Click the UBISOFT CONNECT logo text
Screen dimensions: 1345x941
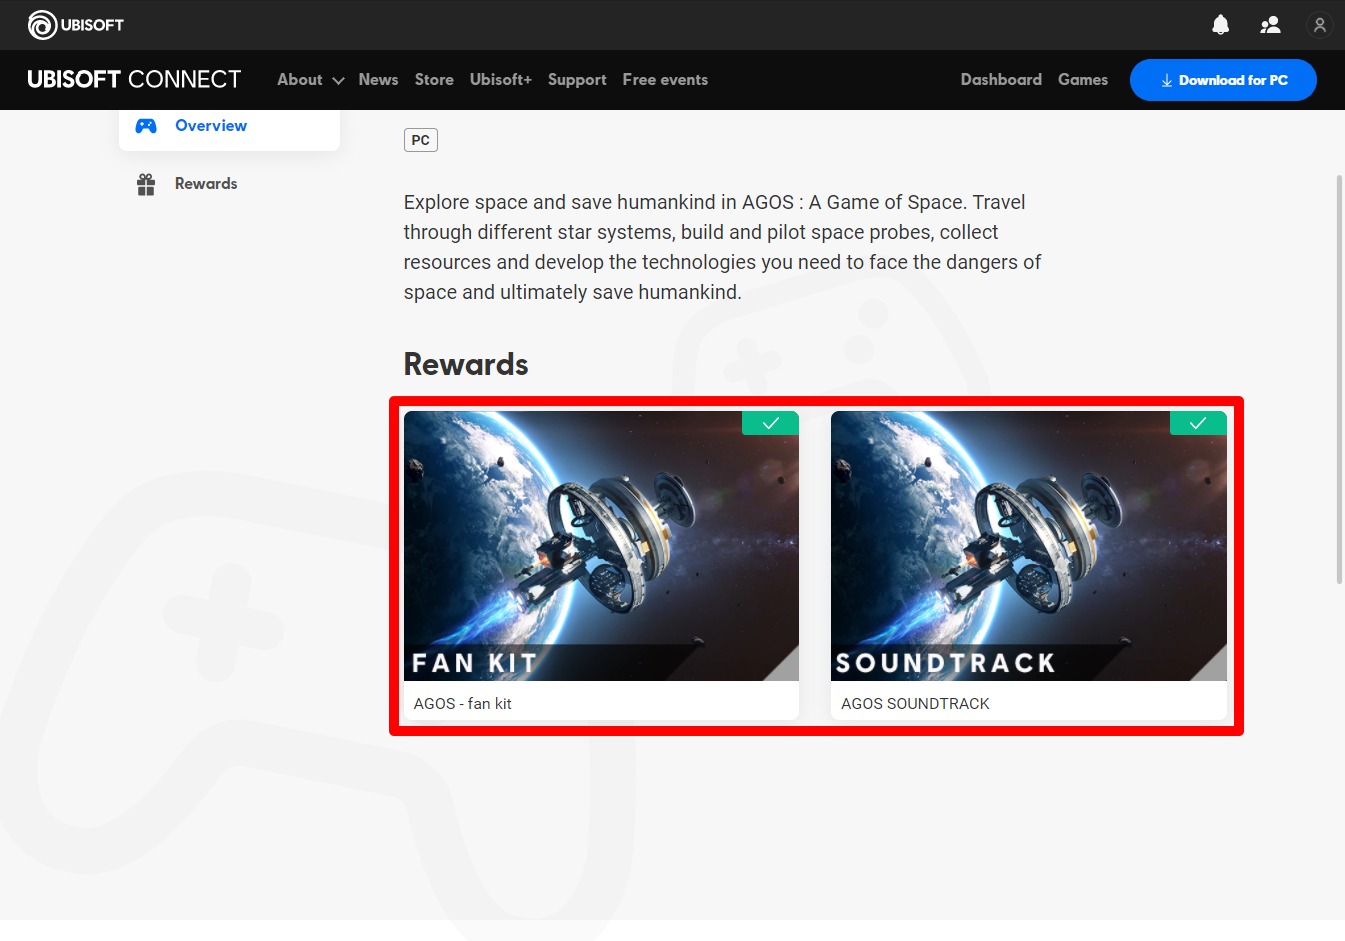(134, 80)
